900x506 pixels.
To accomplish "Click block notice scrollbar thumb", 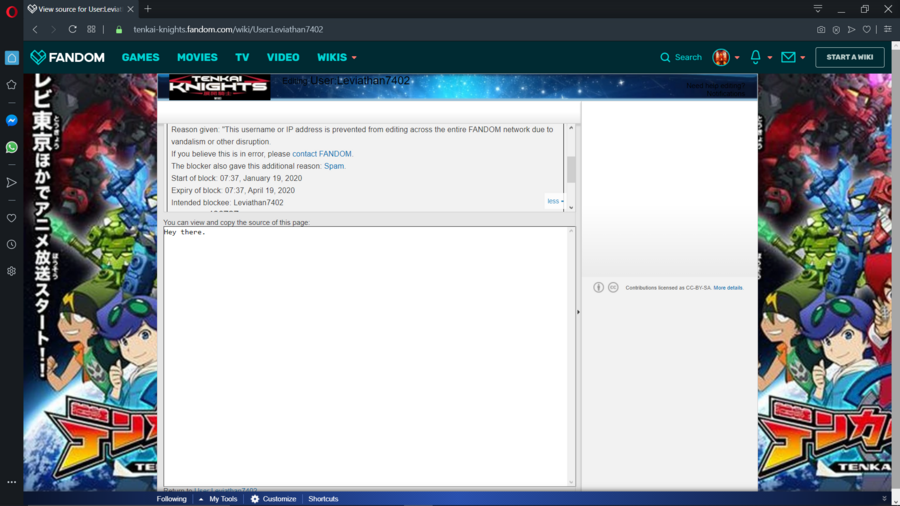I will click(x=571, y=170).
